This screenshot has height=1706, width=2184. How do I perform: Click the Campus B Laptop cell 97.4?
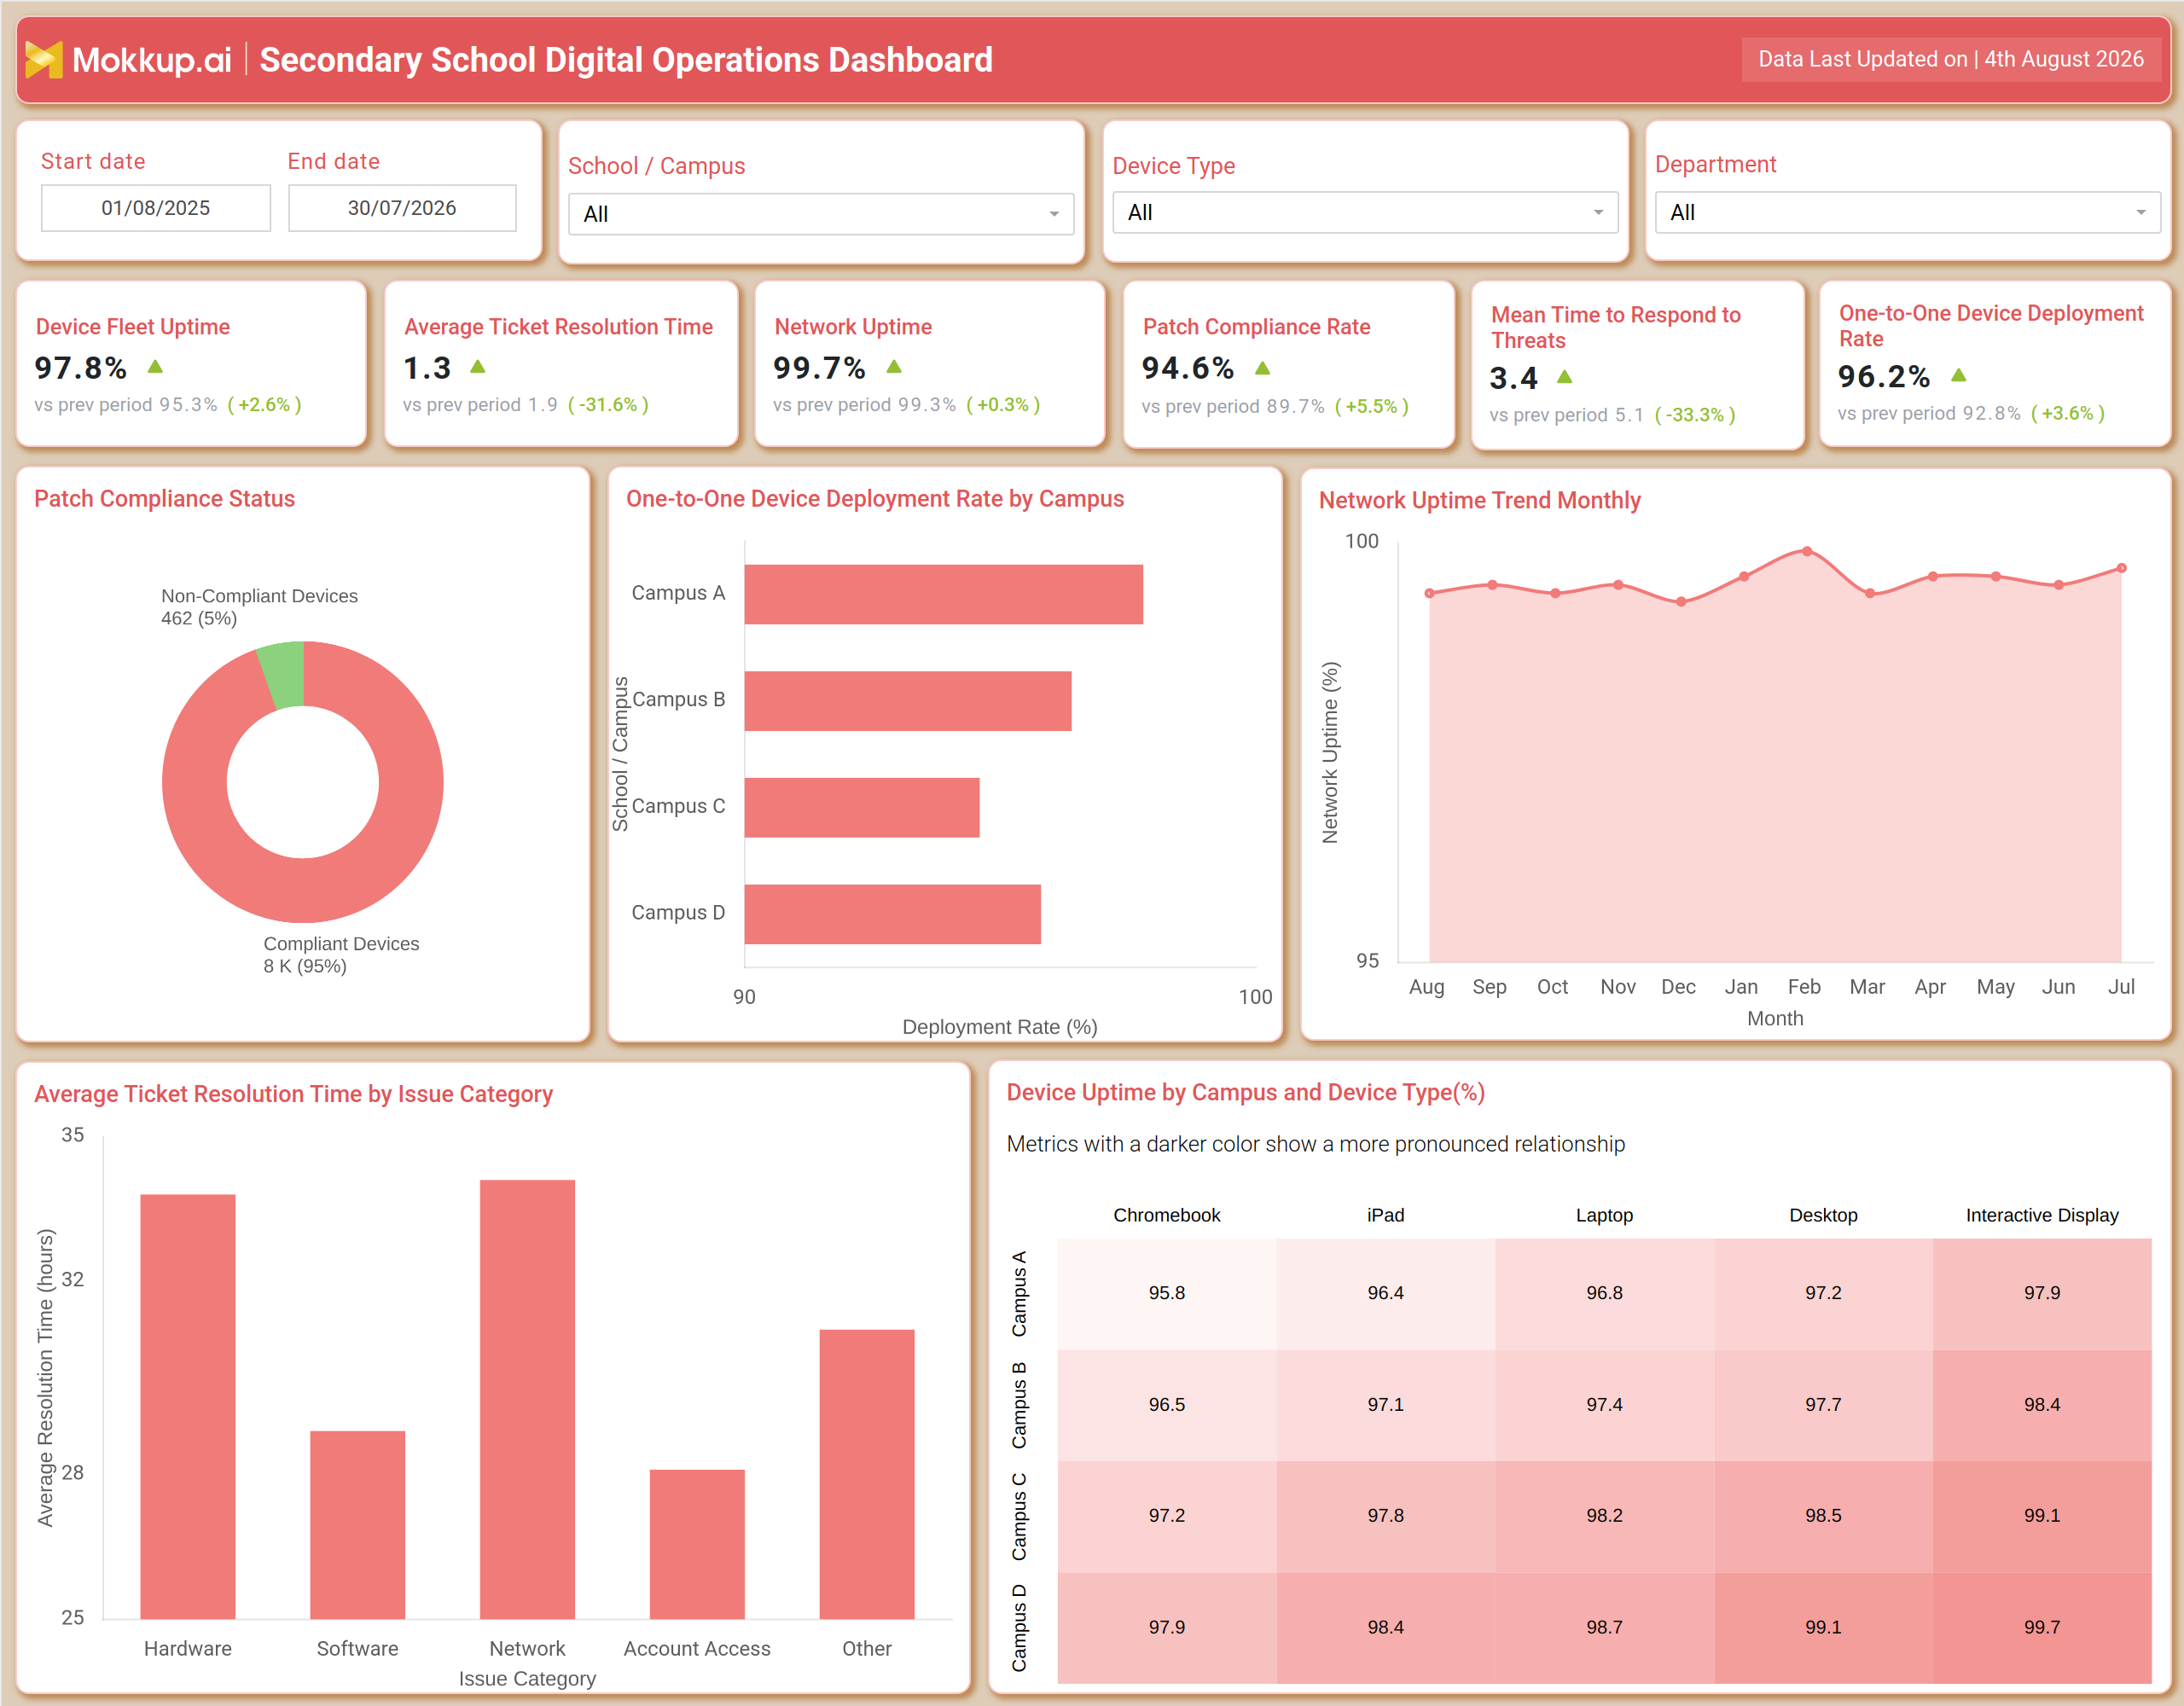coord(1604,1405)
